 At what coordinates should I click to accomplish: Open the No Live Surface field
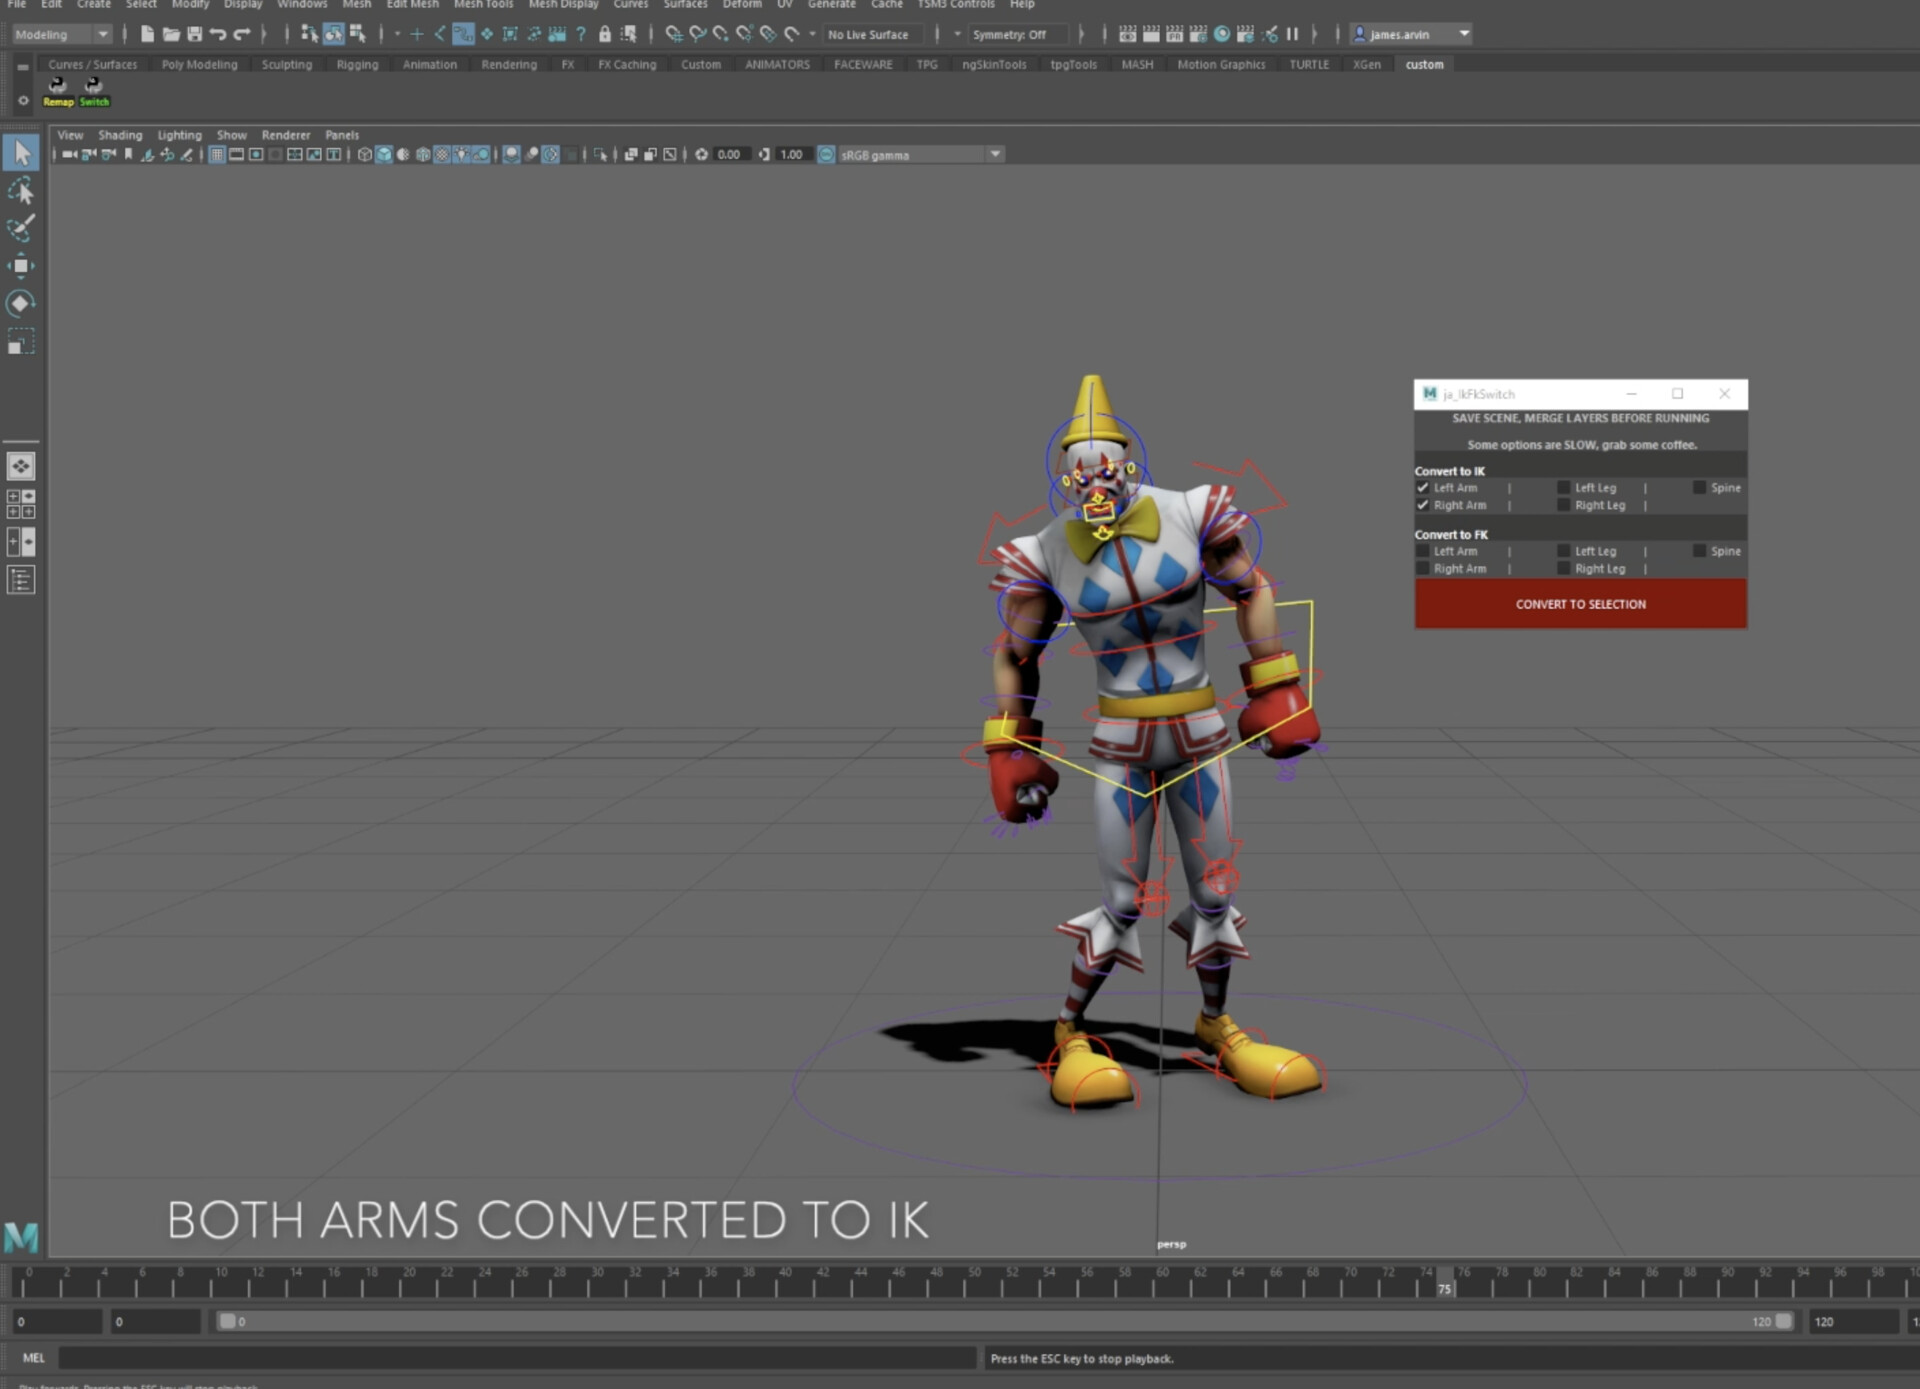click(x=873, y=34)
